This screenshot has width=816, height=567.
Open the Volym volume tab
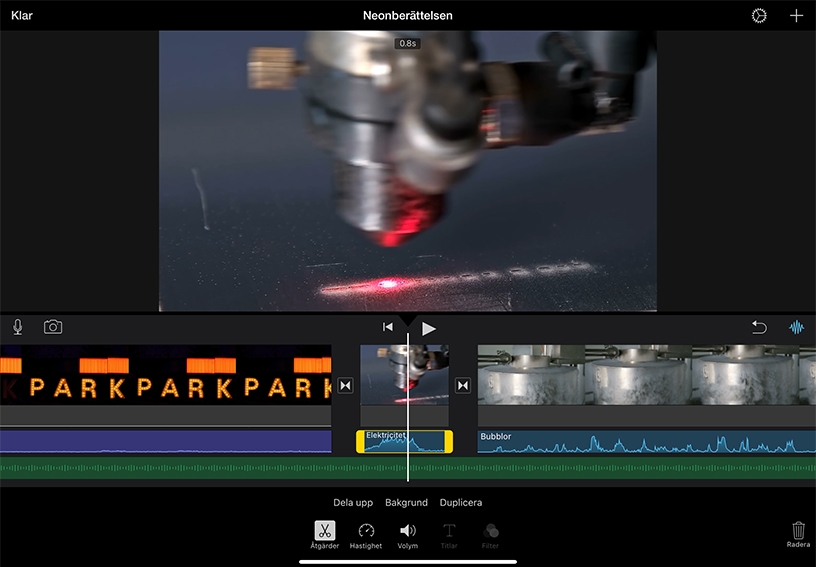(x=407, y=535)
